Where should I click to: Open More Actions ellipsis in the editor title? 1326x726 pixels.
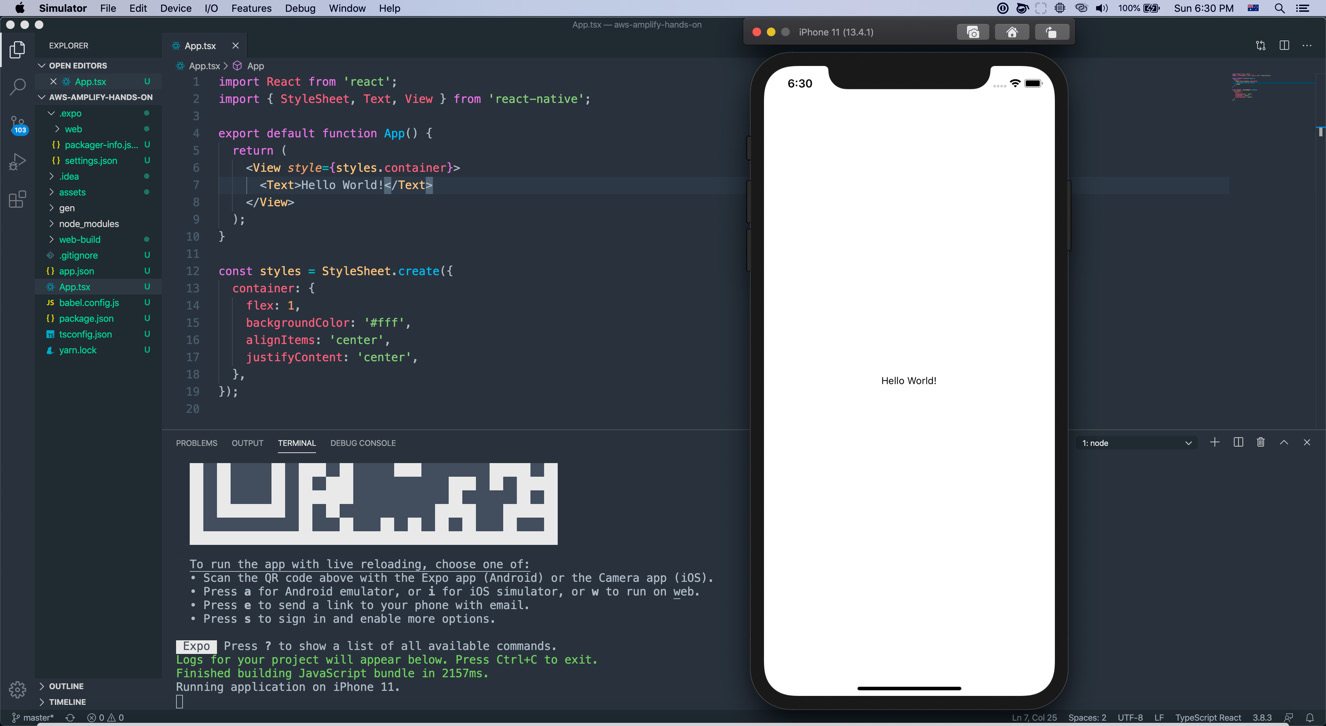(x=1307, y=45)
